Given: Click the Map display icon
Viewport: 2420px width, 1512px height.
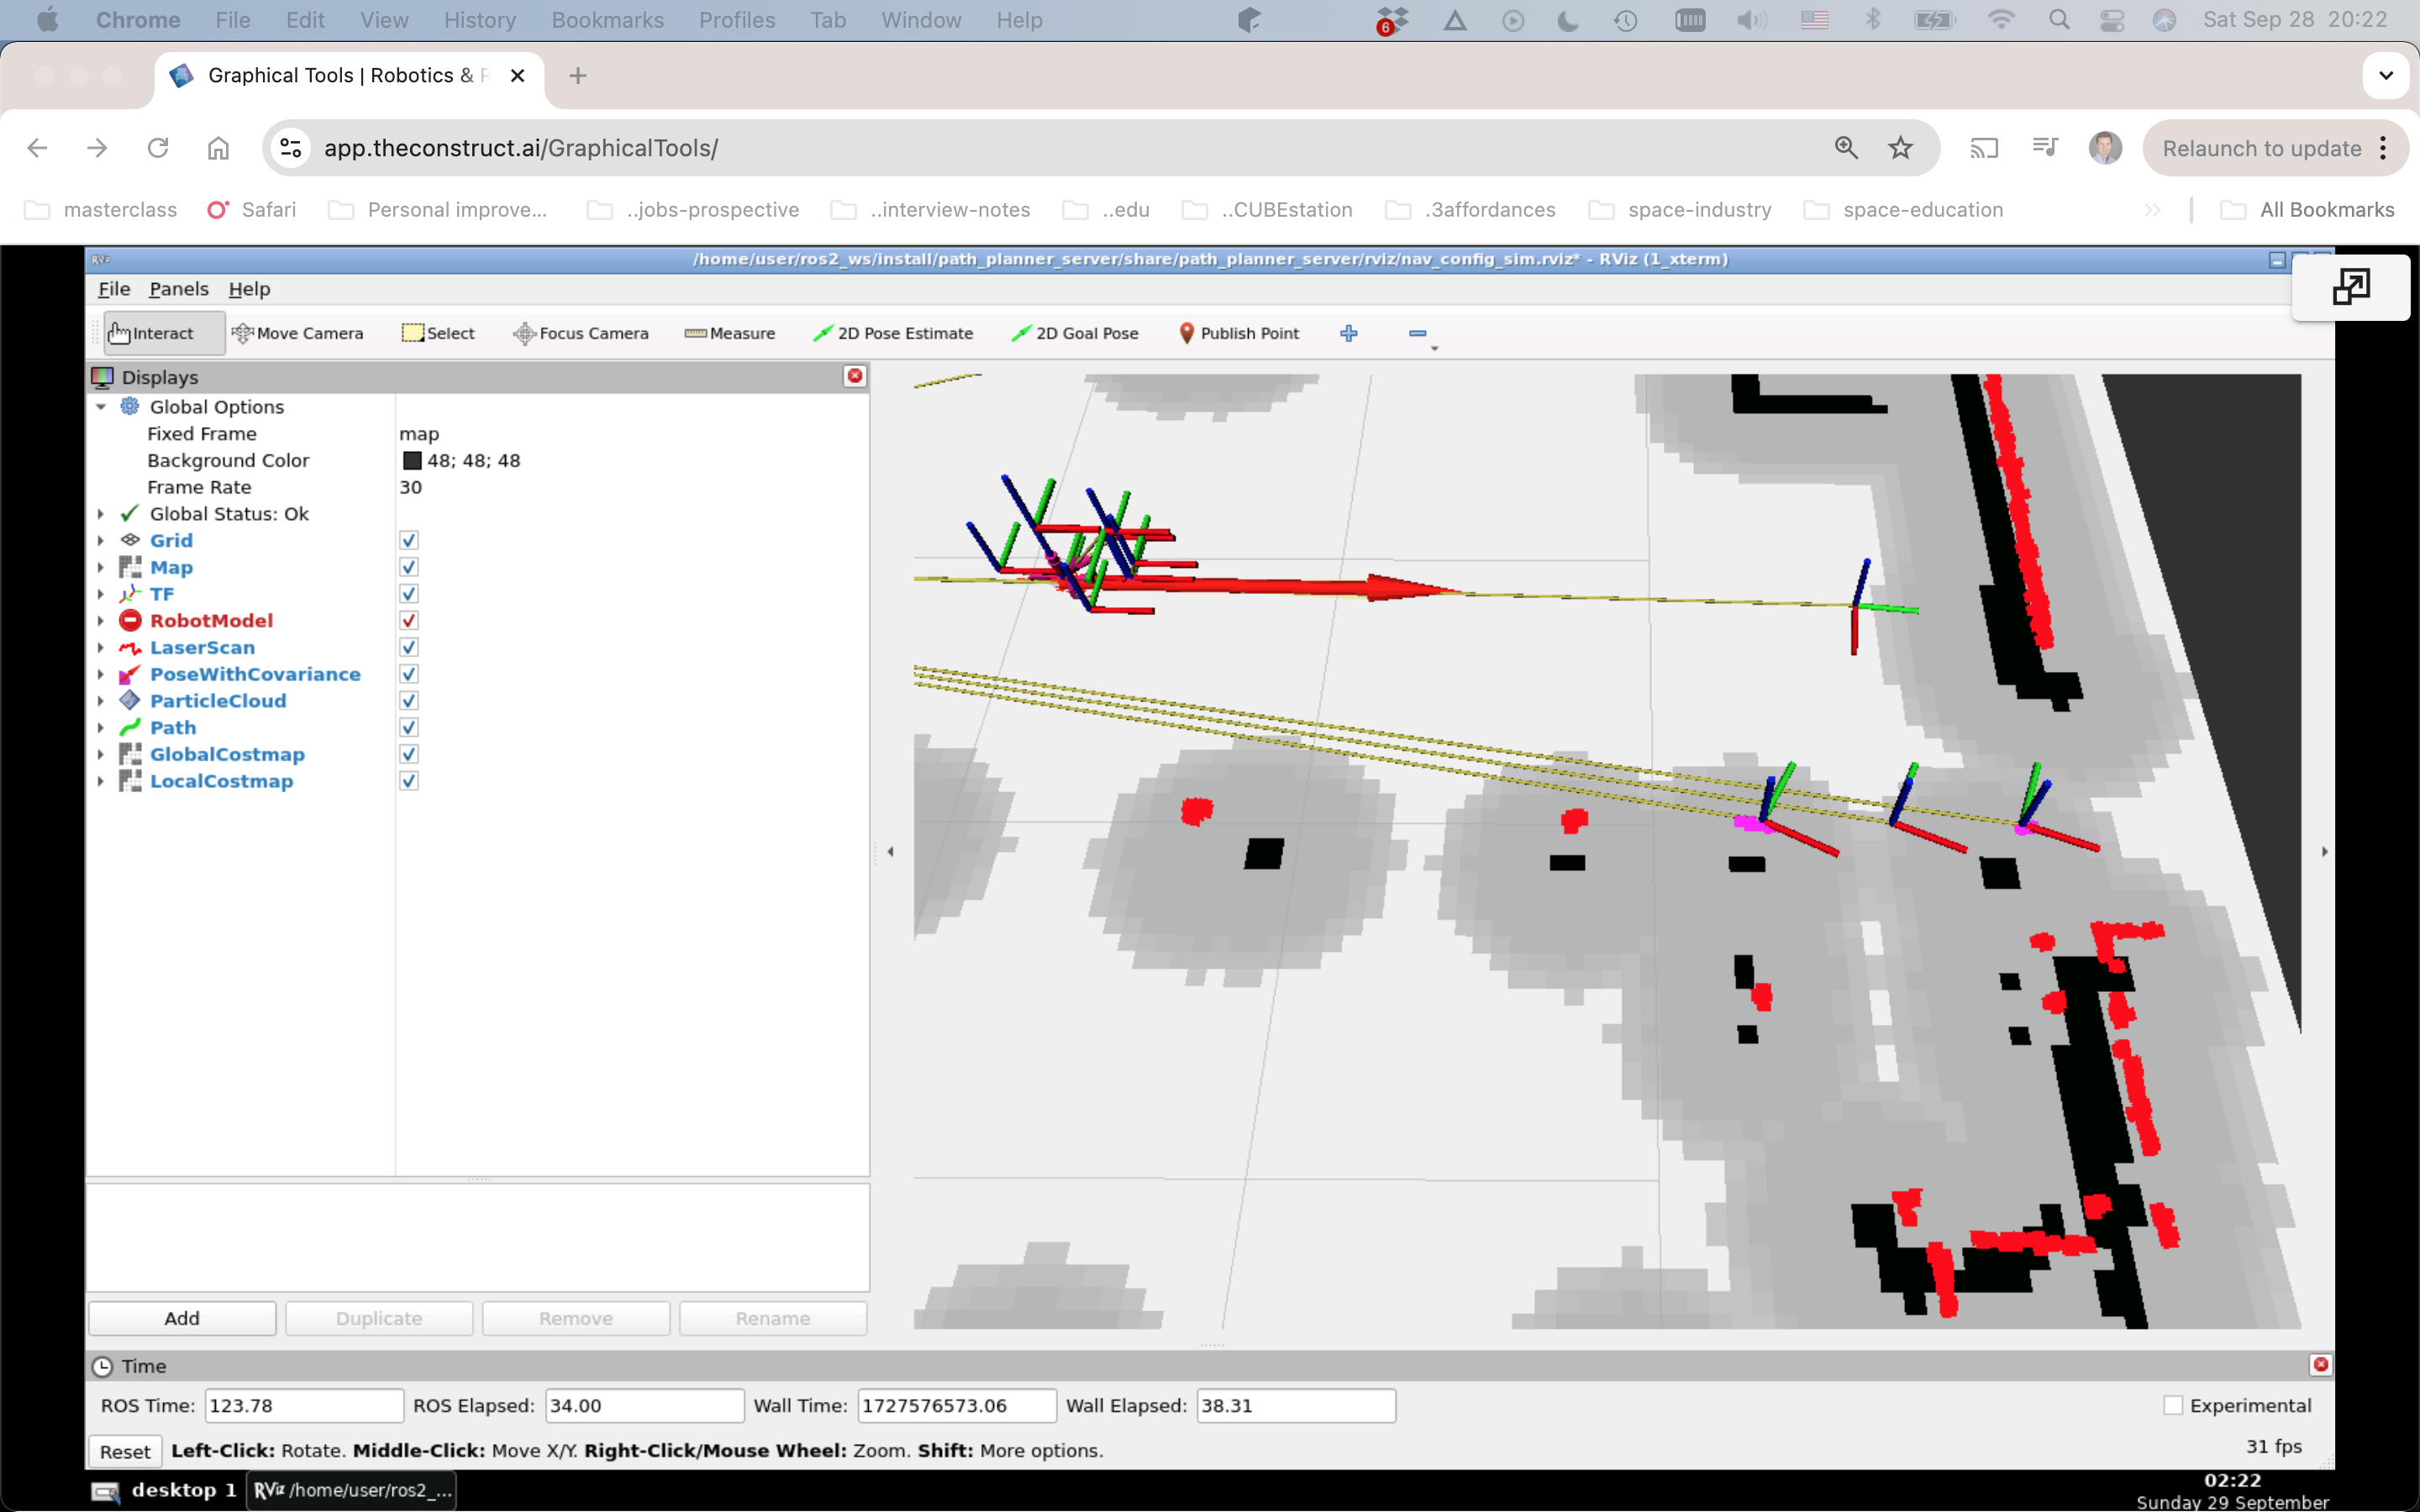Looking at the screenshot, I should (130, 567).
